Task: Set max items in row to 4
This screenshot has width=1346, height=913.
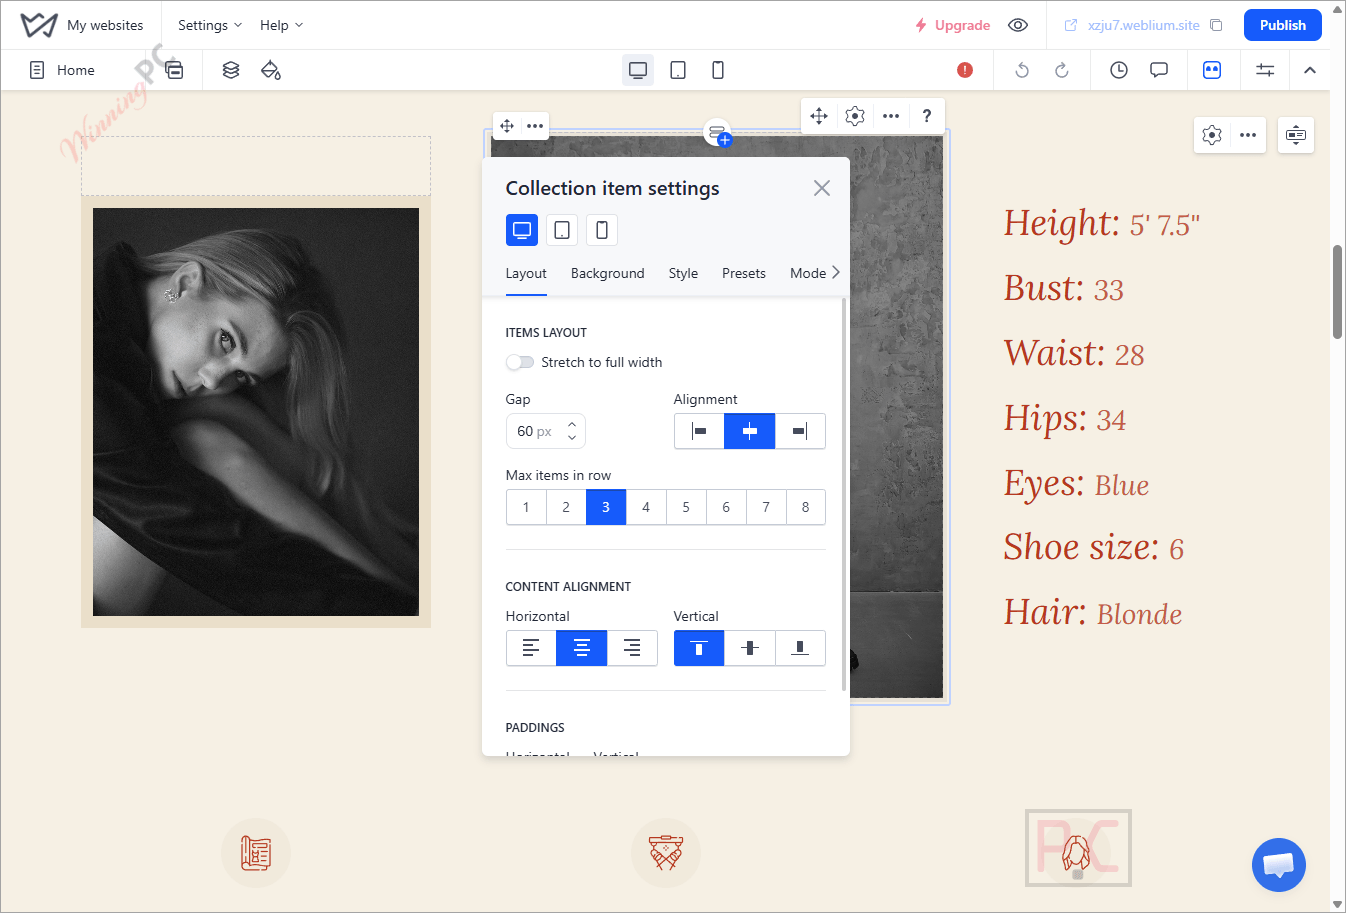Action: point(646,507)
